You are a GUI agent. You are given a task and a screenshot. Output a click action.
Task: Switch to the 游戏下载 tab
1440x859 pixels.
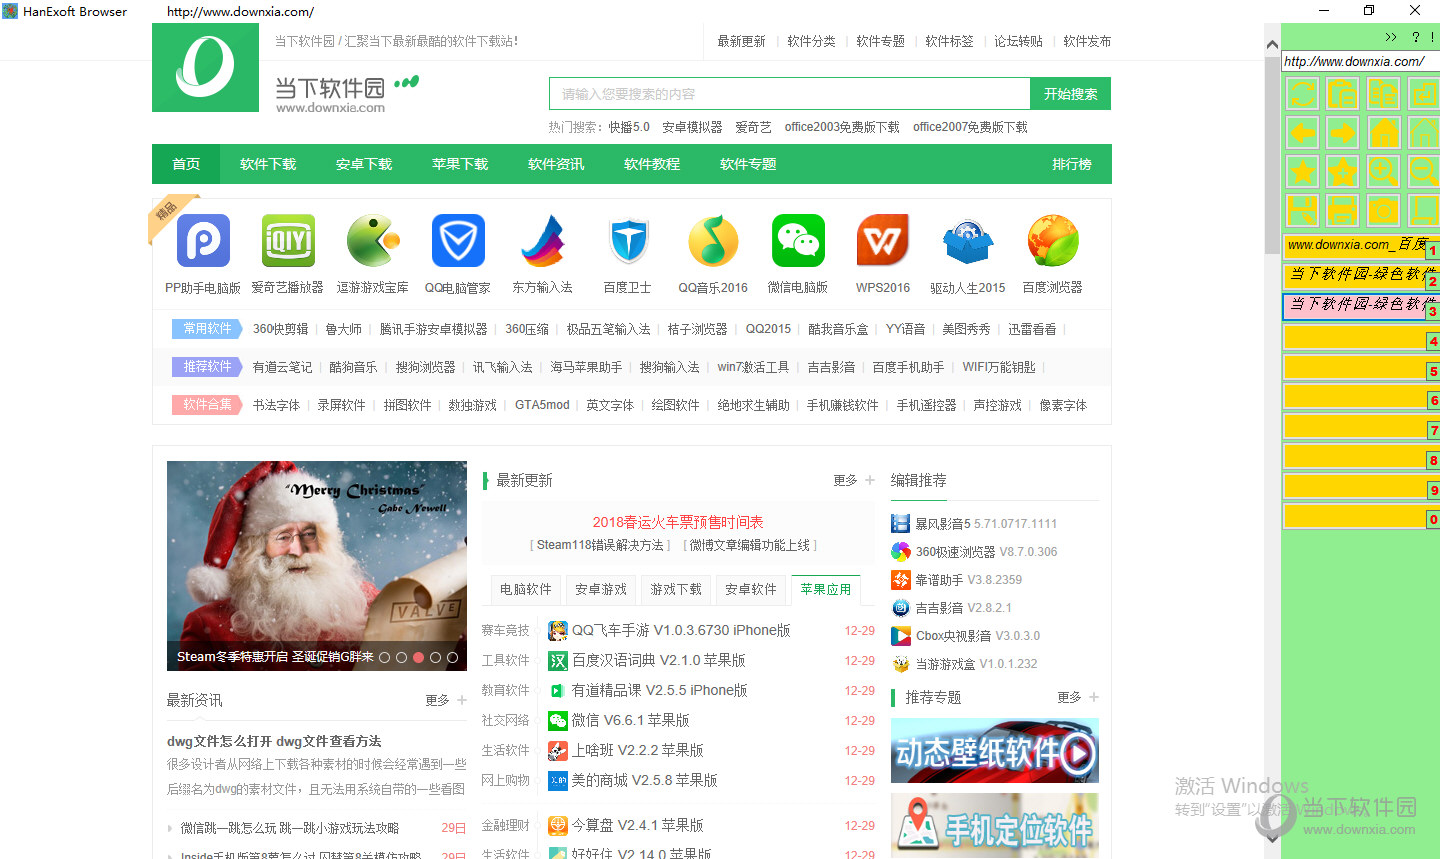[x=675, y=589]
